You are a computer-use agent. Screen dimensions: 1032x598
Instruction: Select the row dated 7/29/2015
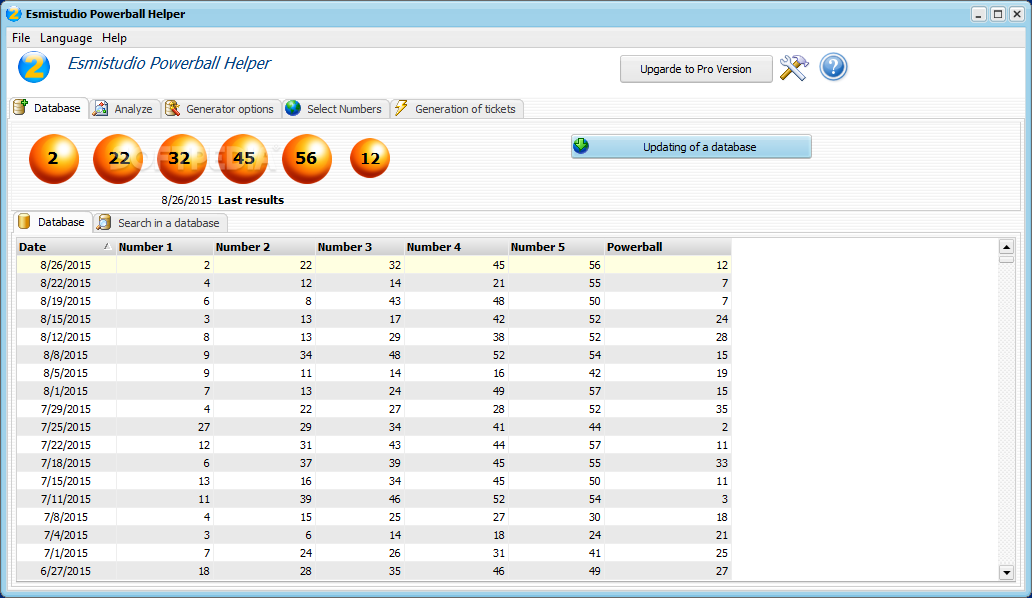pyautogui.click(x=374, y=409)
